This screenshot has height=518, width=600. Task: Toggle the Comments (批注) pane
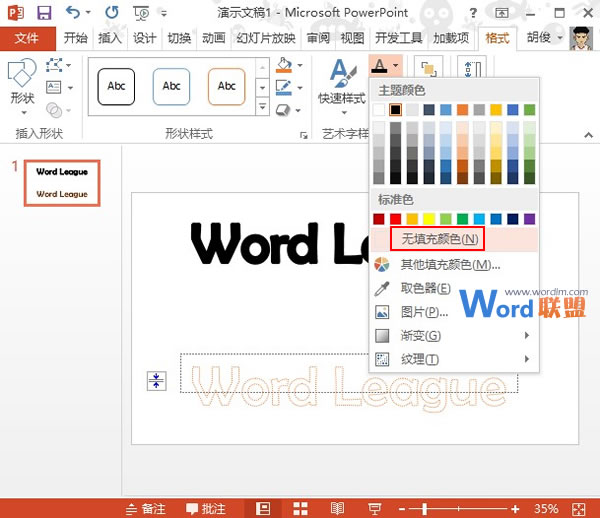206,509
